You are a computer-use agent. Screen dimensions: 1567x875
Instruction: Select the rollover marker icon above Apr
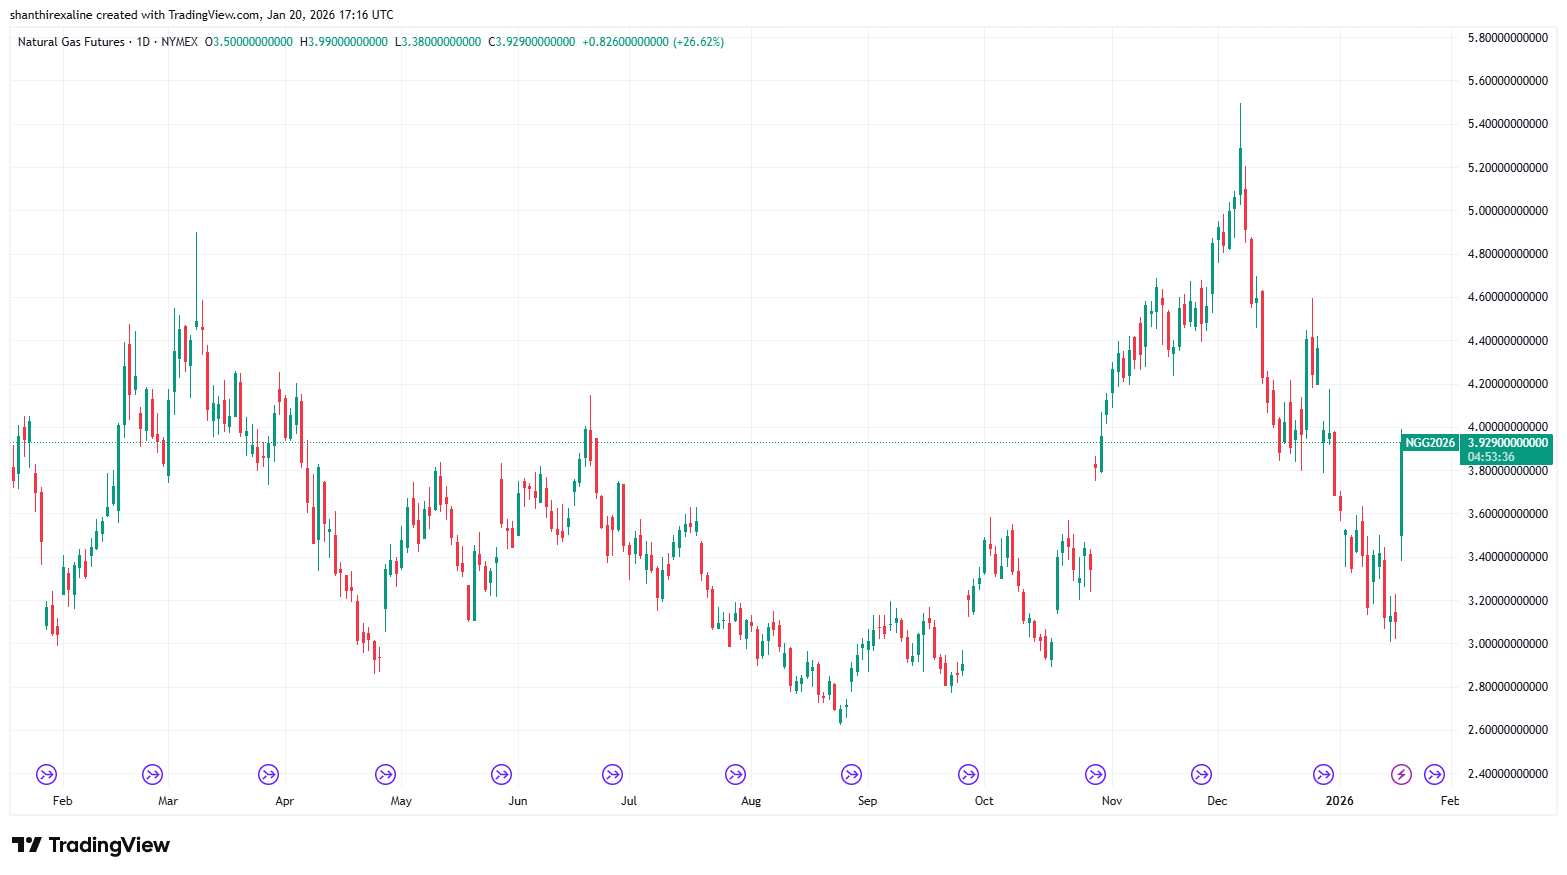coord(268,774)
